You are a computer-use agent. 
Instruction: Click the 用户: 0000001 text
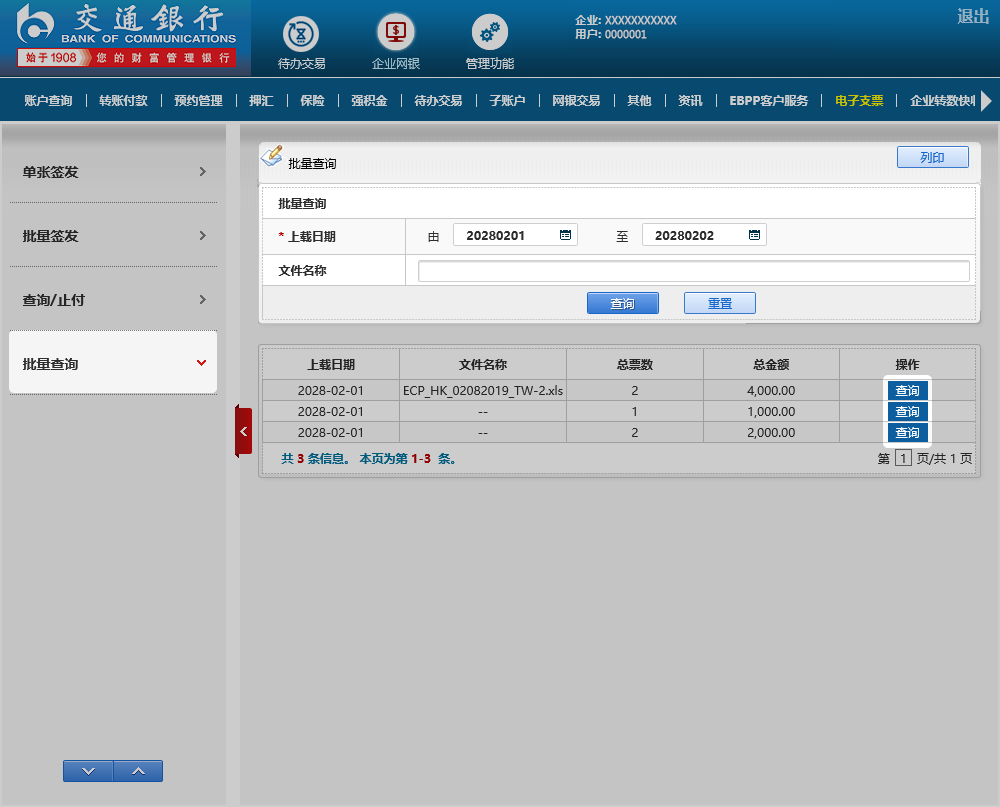611,34
